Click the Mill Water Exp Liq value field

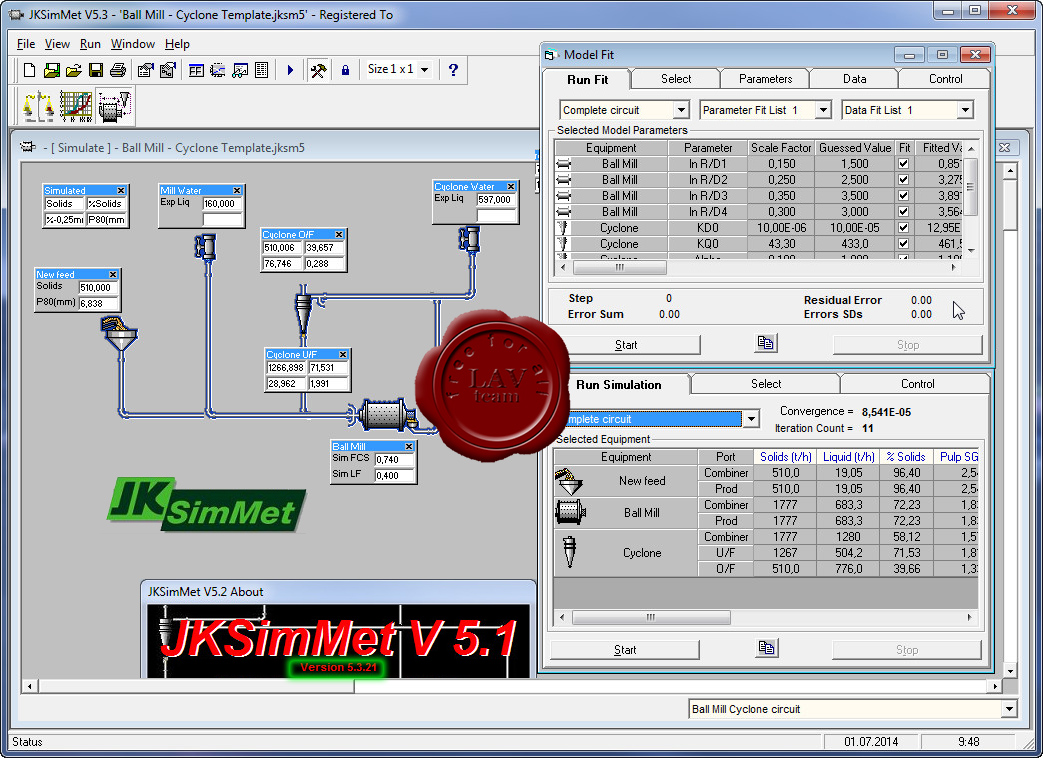coord(222,203)
